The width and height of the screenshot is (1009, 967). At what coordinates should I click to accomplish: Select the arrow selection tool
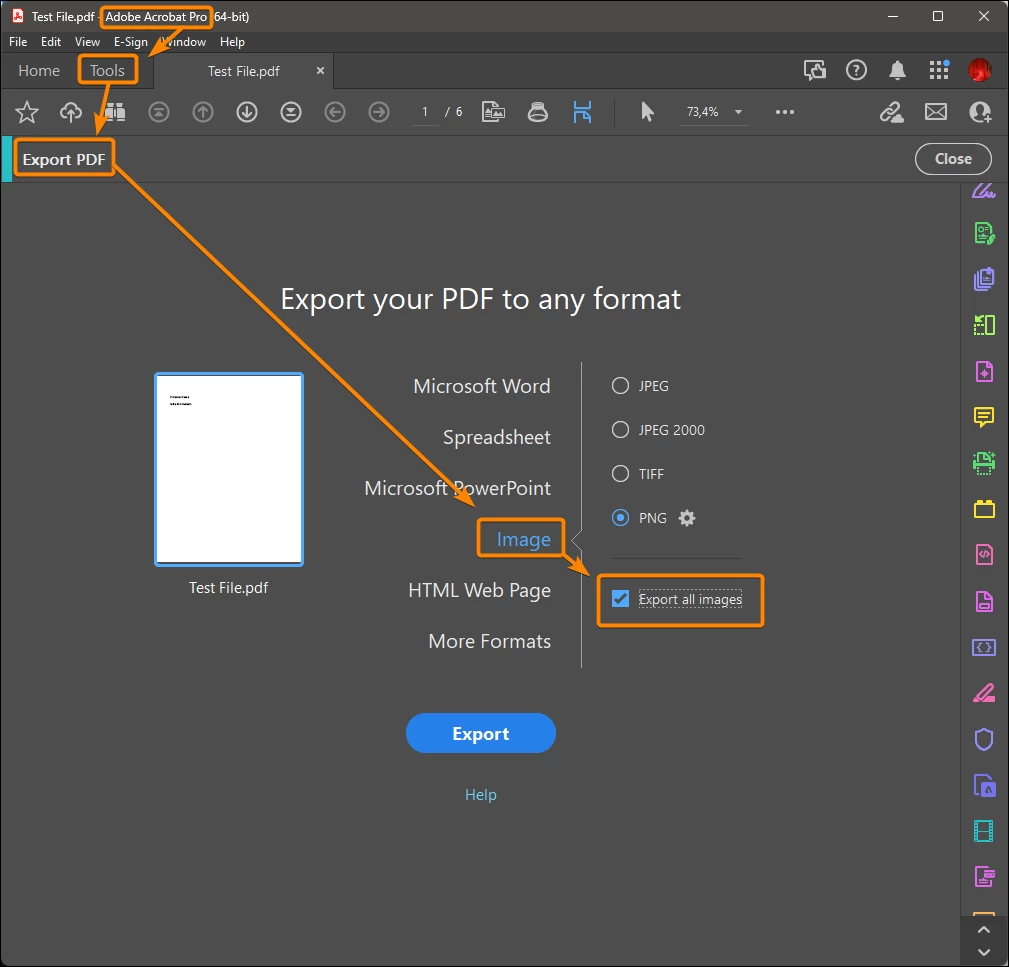pyautogui.click(x=647, y=112)
